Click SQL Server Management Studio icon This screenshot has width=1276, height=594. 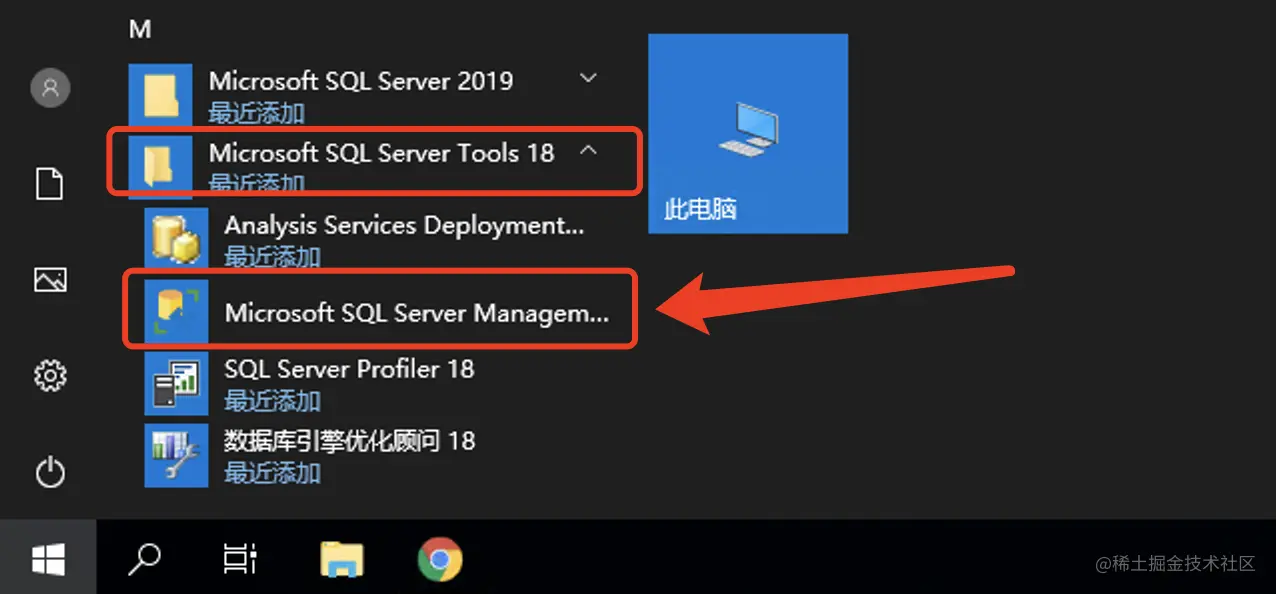tap(176, 310)
